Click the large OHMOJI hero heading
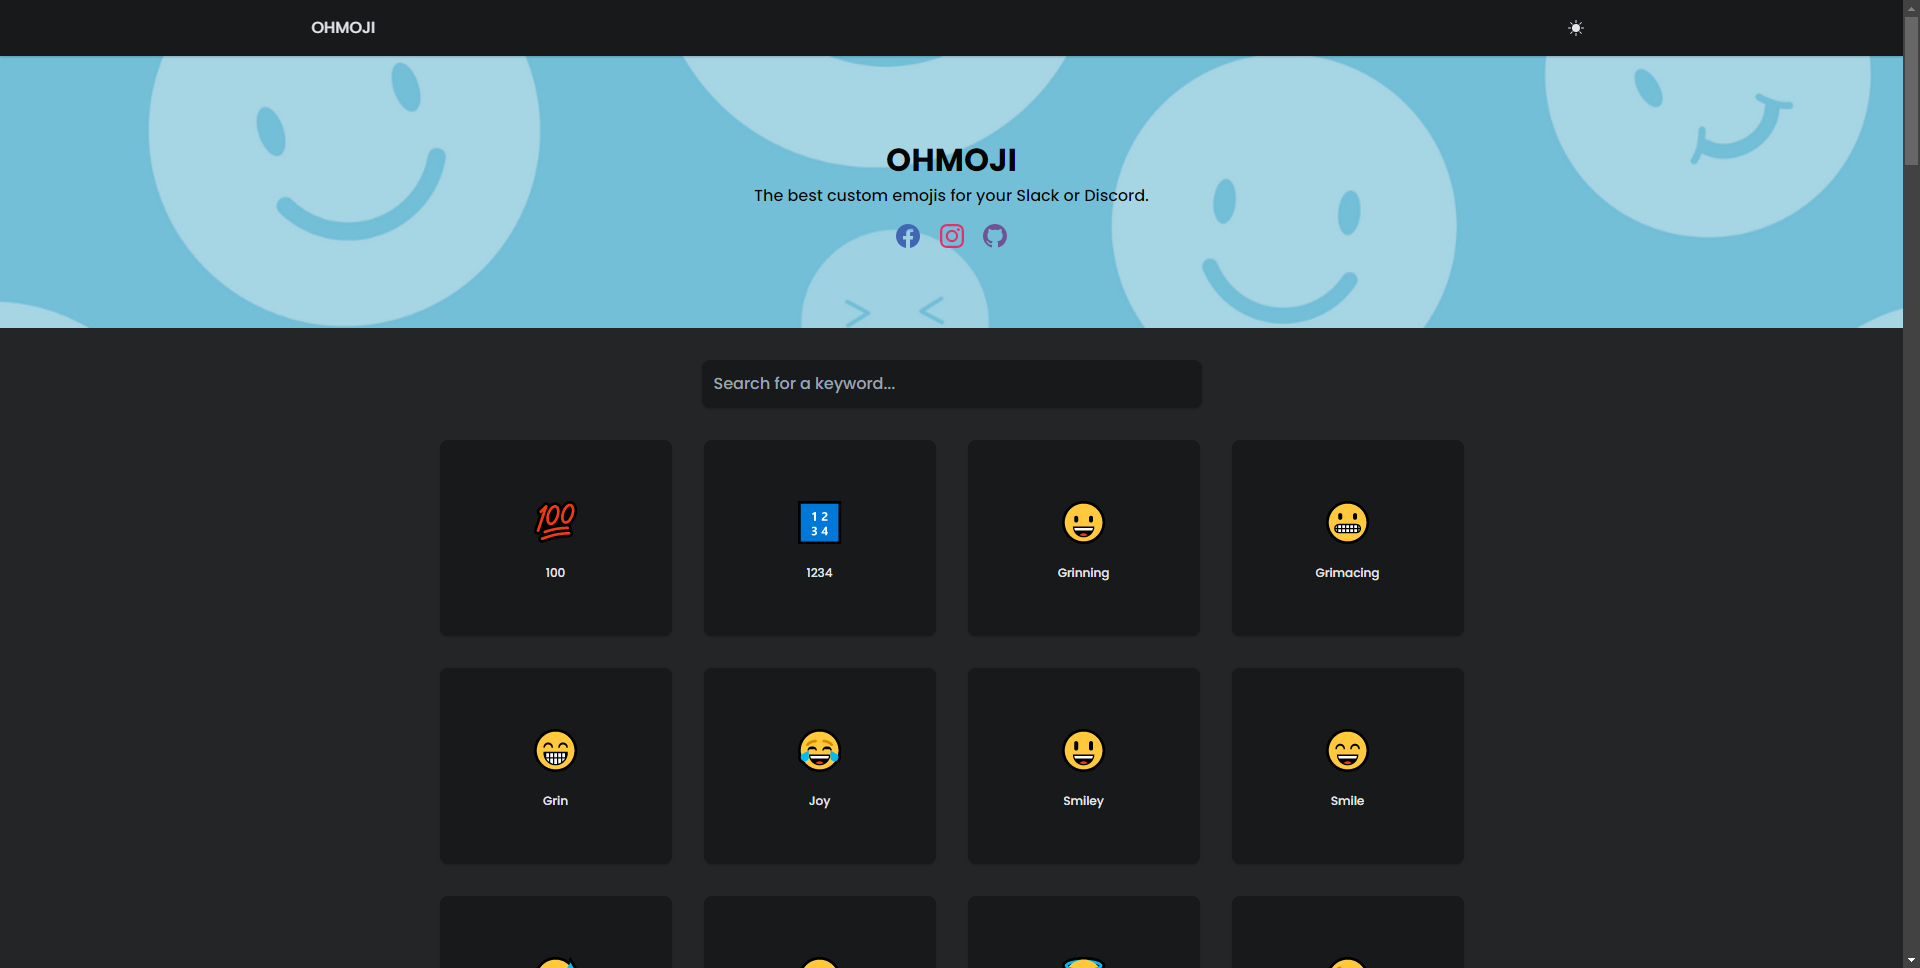 952,160
